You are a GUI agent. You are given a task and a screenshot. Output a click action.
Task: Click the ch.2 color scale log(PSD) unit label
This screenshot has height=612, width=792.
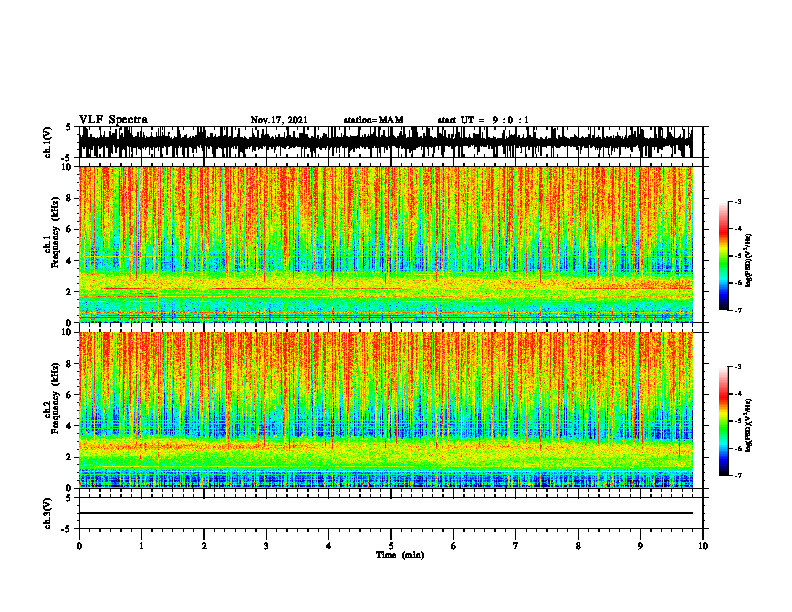[x=749, y=425]
